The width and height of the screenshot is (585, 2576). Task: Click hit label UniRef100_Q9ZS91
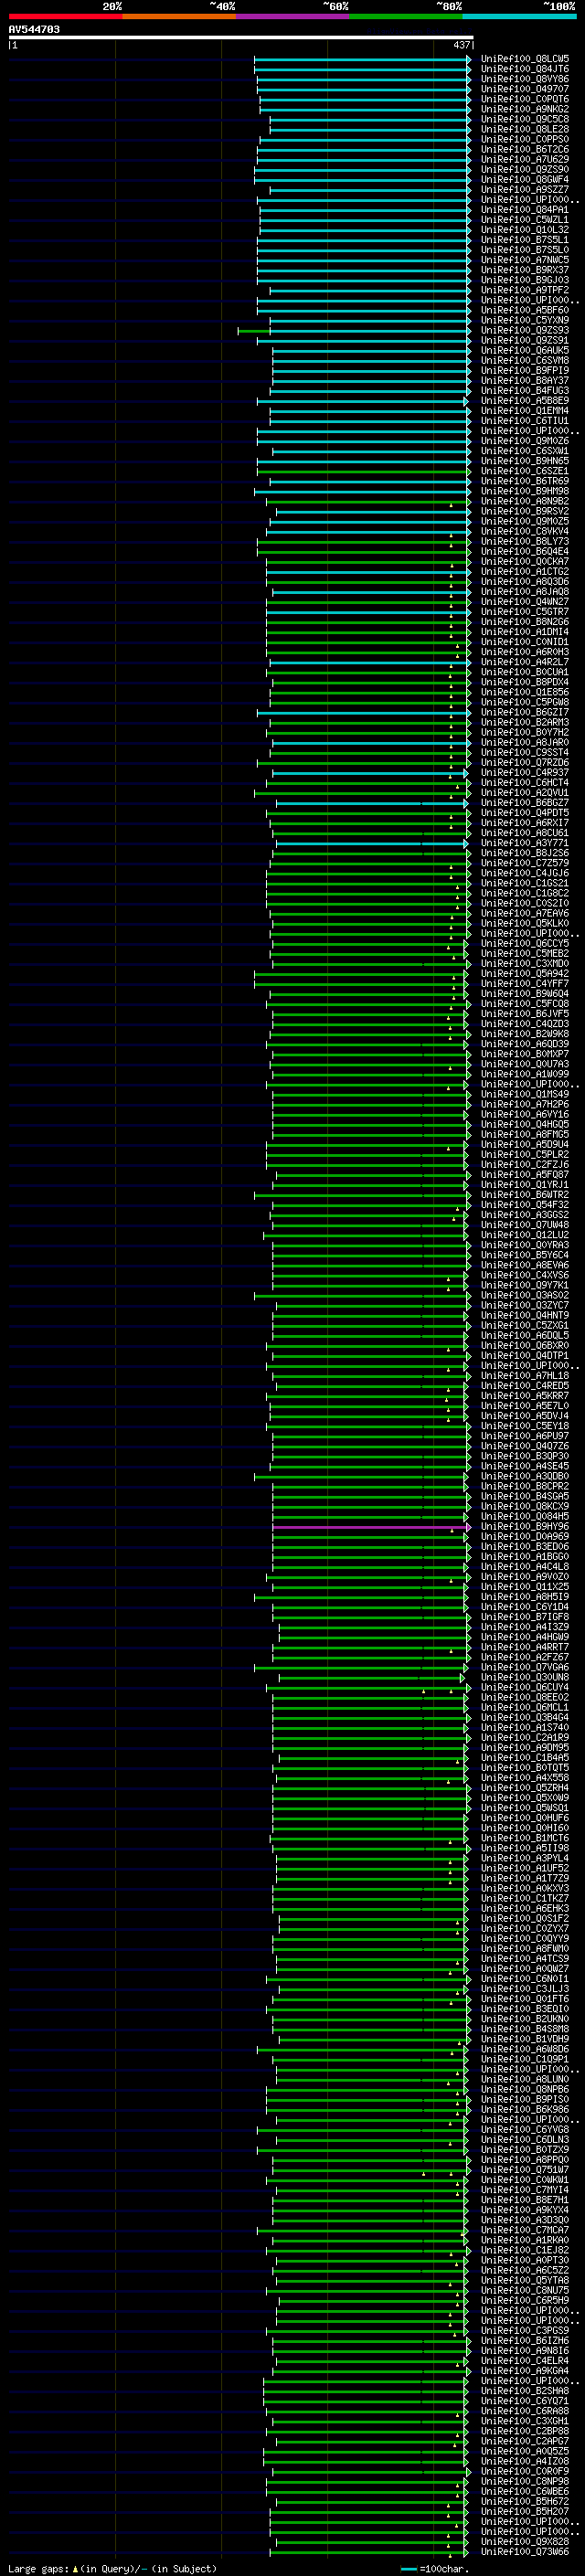(525, 340)
